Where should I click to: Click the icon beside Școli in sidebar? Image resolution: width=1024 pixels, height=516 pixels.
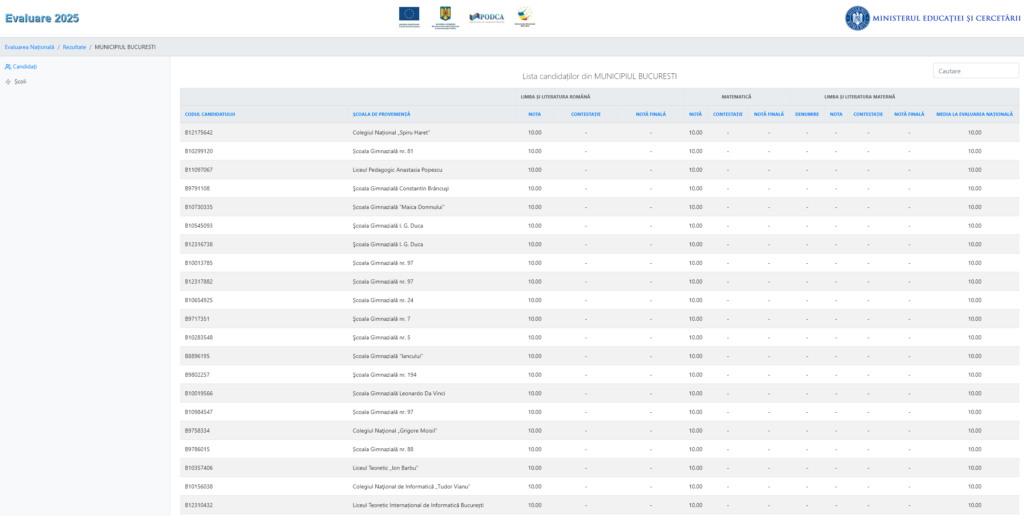(x=8, y=82)
